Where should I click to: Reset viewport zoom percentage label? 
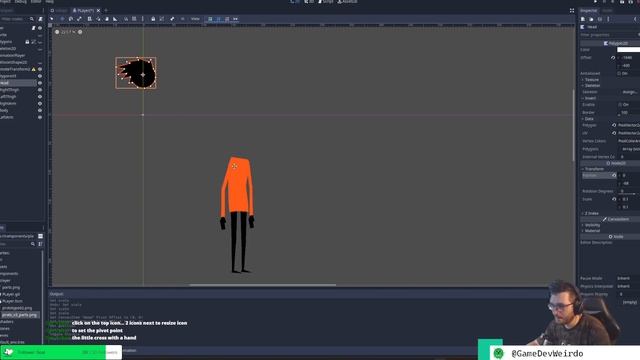click(x=68, y=32)
